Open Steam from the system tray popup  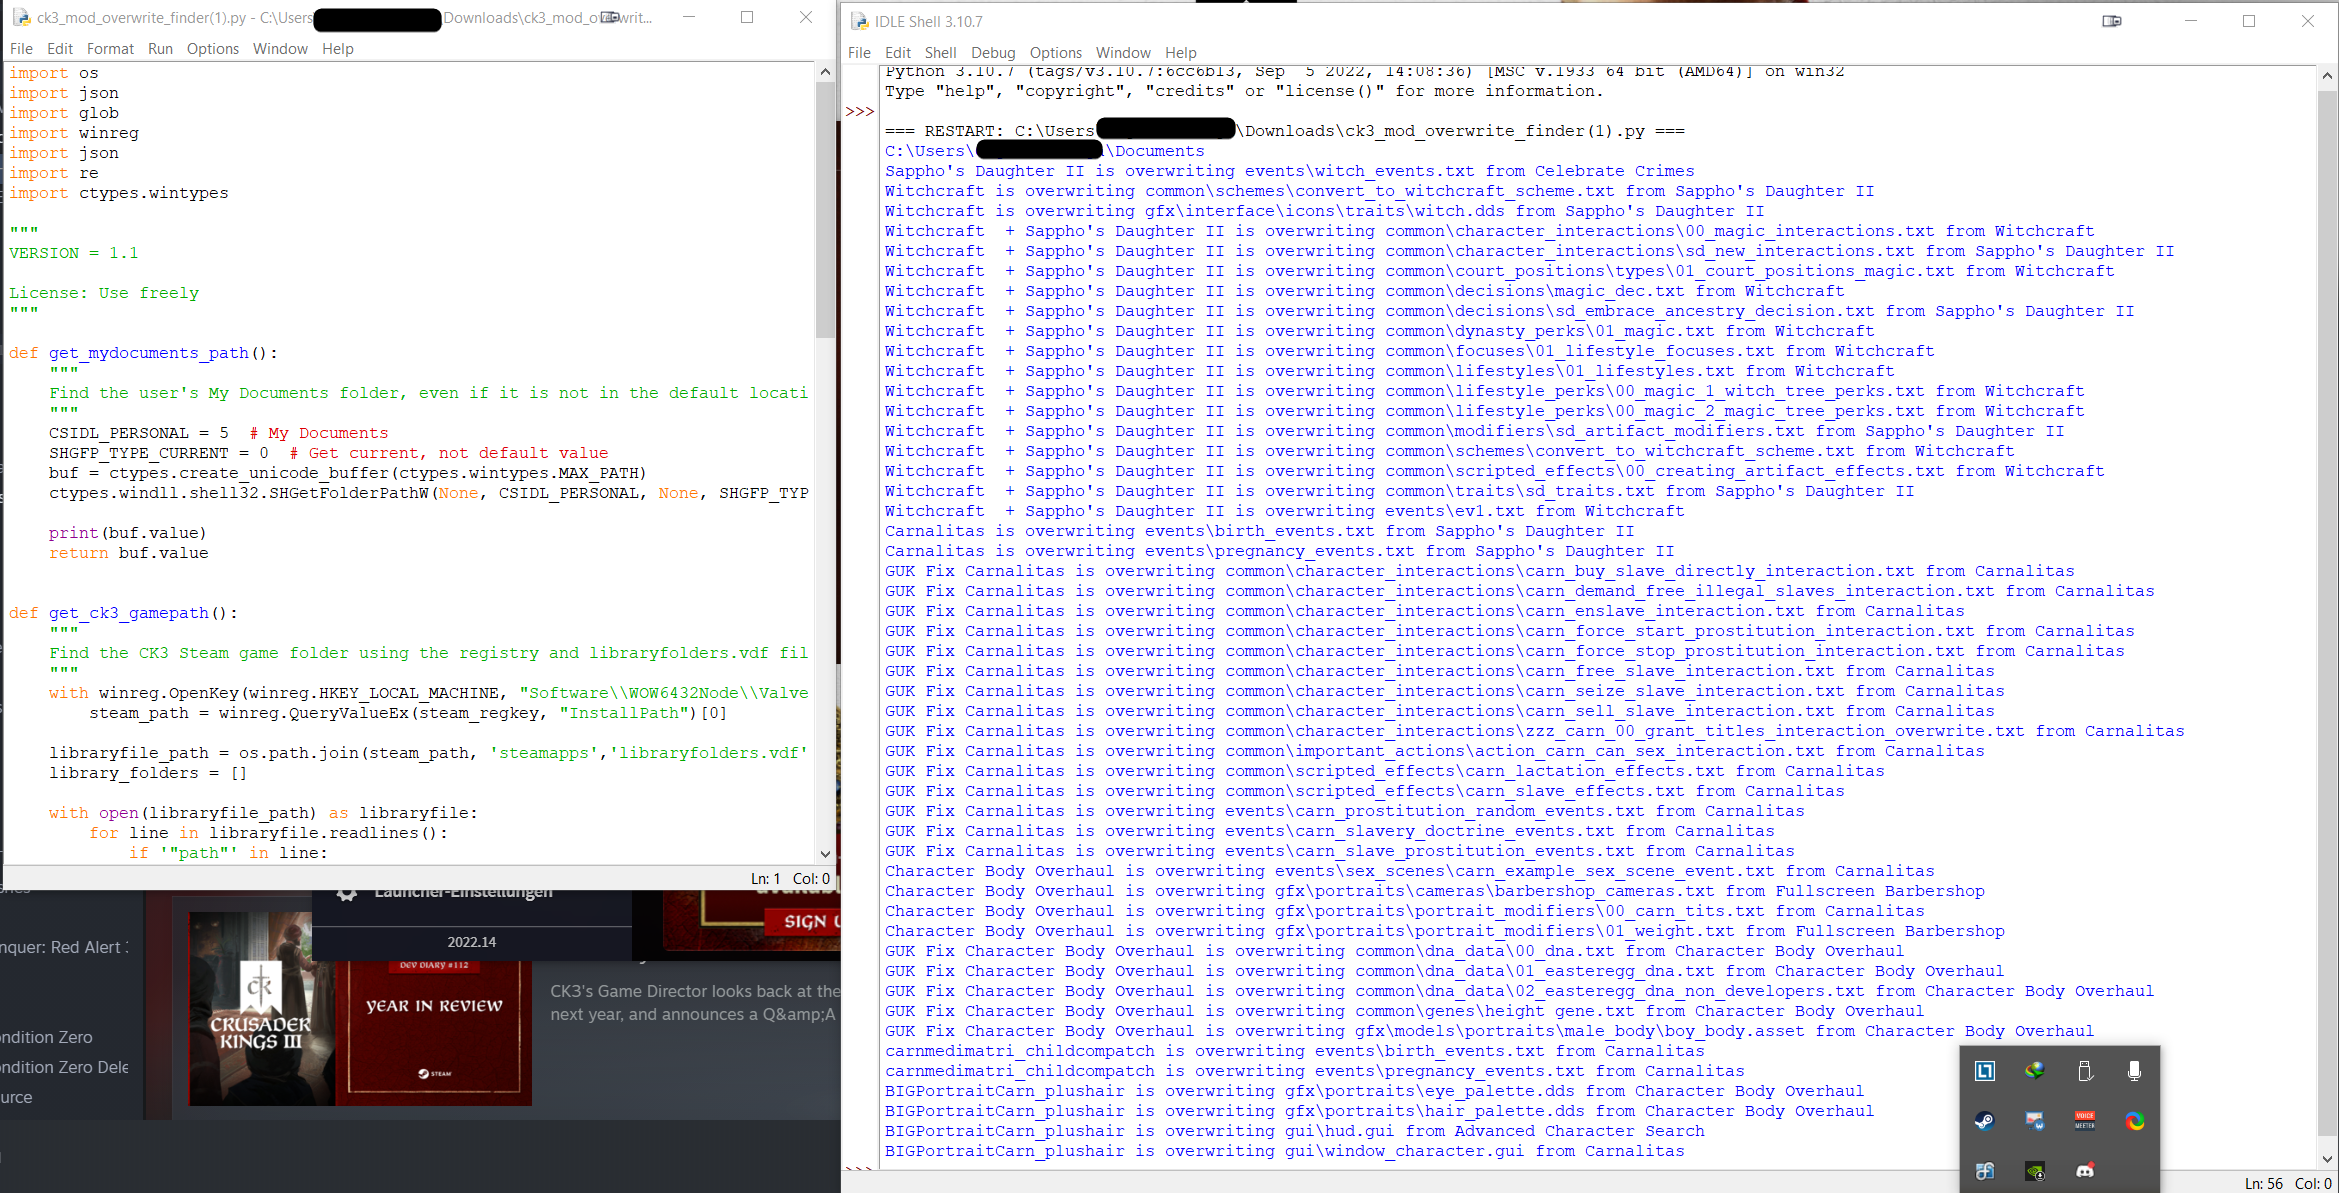click(1985, 1121)
